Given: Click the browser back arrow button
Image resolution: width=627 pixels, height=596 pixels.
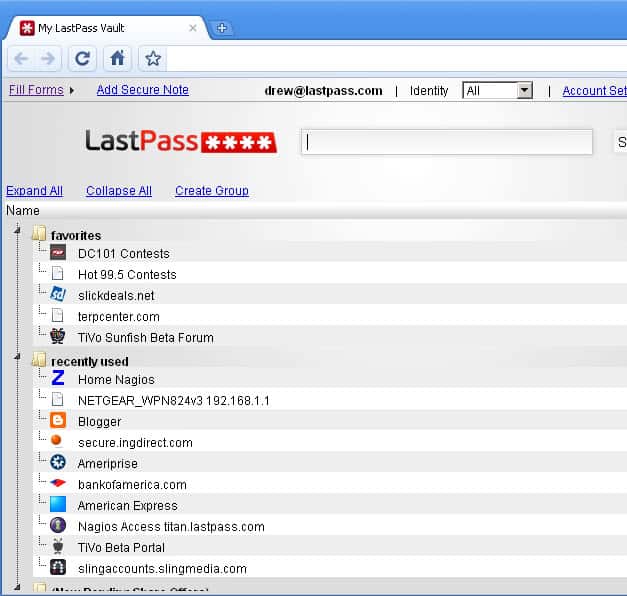Looking at the screenshot, I should click(x=21, y=59).
